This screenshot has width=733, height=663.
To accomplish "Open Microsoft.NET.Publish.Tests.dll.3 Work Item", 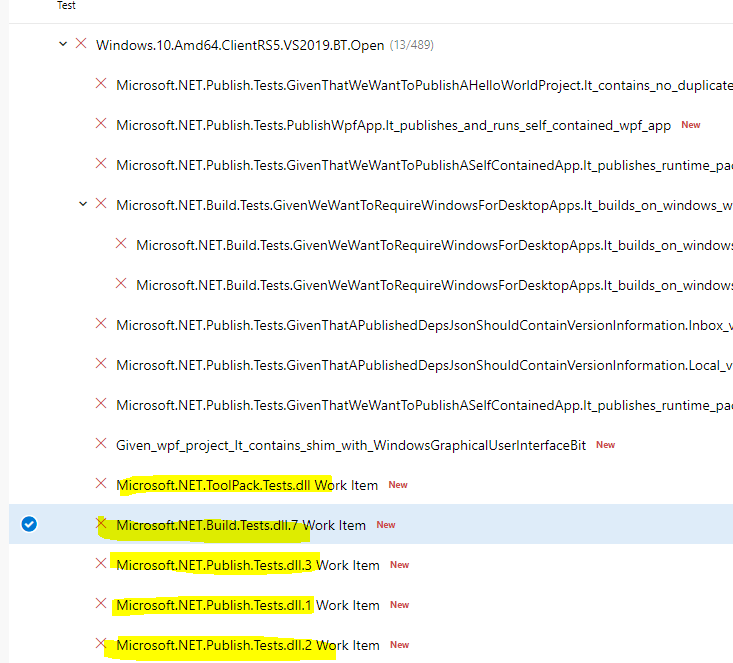I will tap(248, 565).
